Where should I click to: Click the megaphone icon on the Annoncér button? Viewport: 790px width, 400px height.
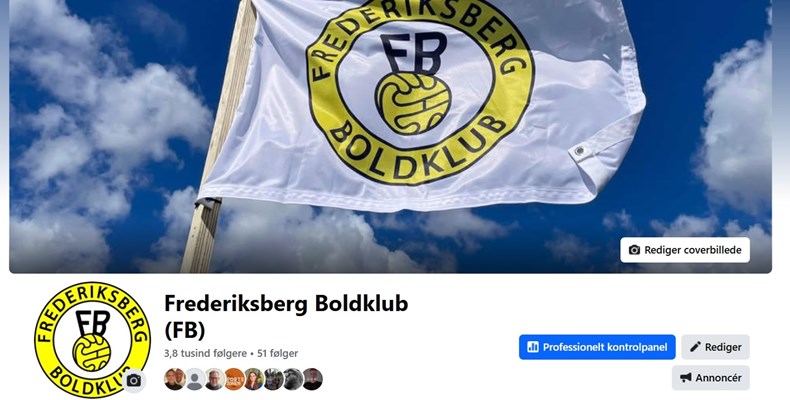[x=685, y=377]
